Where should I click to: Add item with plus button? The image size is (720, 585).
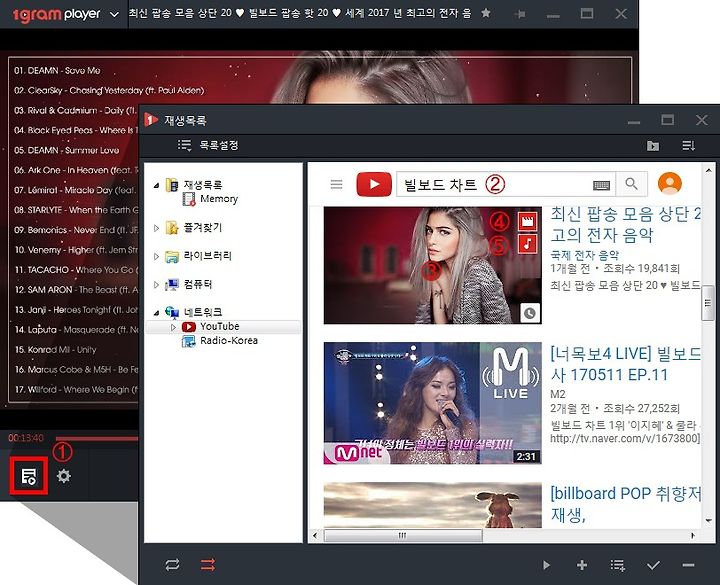tap(582, 565)
